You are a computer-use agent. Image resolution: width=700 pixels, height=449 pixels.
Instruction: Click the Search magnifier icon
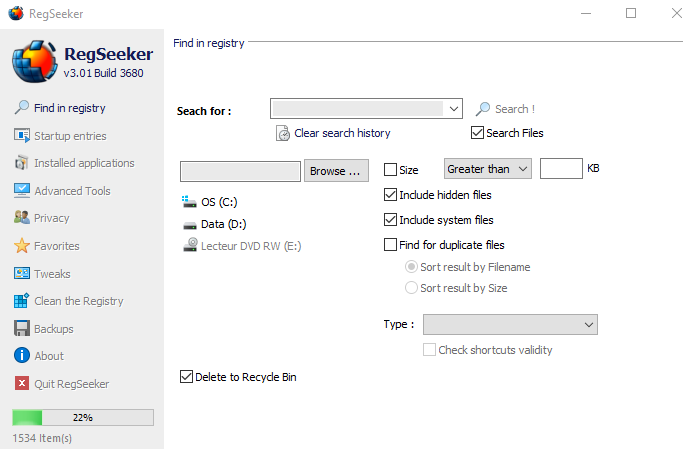click(483, 109)
